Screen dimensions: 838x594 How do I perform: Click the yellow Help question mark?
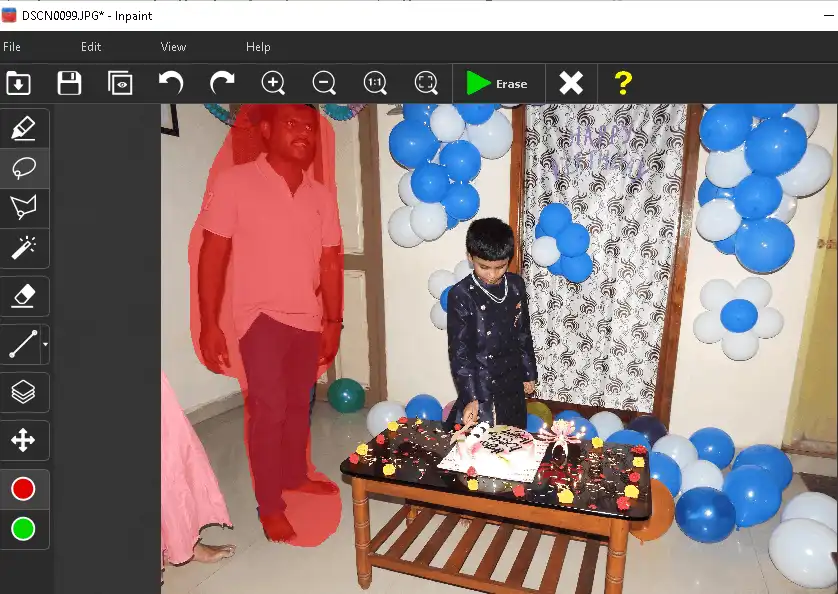pyautogui.click(x=623, y=83)
